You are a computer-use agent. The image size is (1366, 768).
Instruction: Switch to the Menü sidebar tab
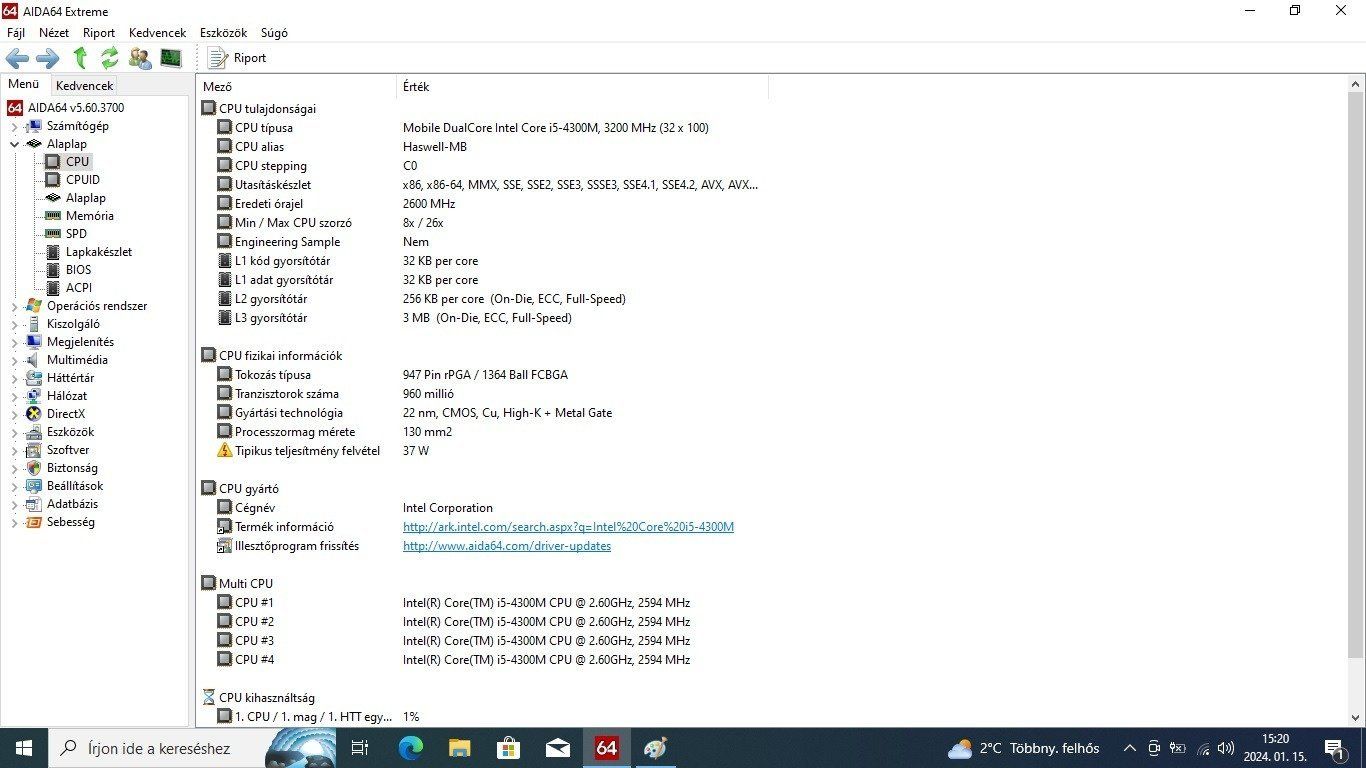(x=24, y=85)
